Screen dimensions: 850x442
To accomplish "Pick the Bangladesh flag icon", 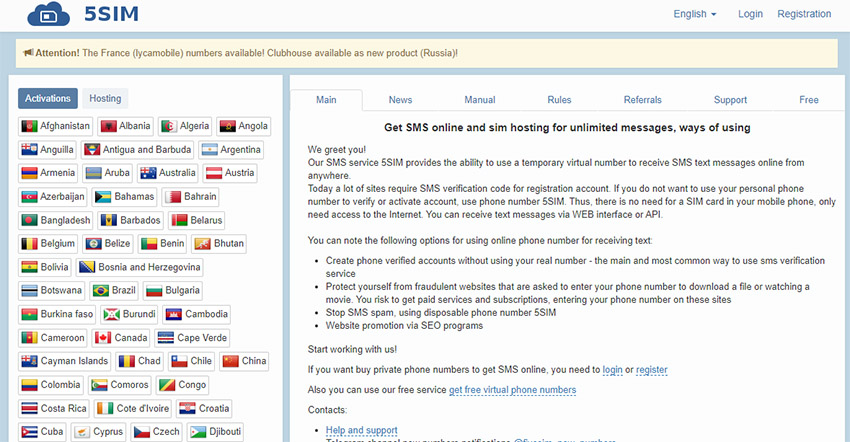I will (29, 220).
